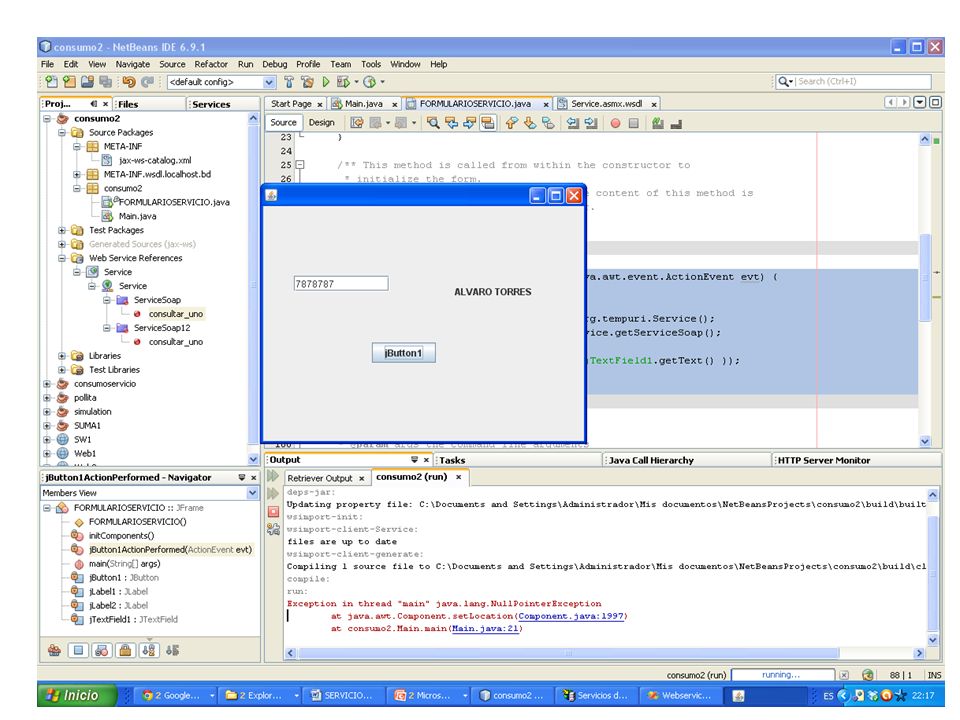Image resolution: width=960 pixels, height=720 pixels.
Task: Click the Uncomment icon in editor toolbar
Action: (x=676, y=123)
